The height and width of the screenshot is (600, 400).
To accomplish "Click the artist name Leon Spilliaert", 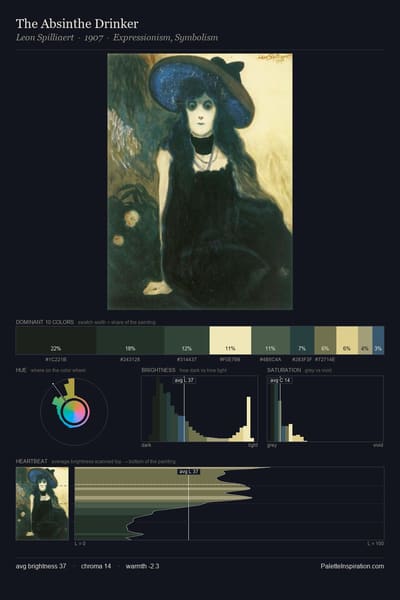I will (45, 38).
